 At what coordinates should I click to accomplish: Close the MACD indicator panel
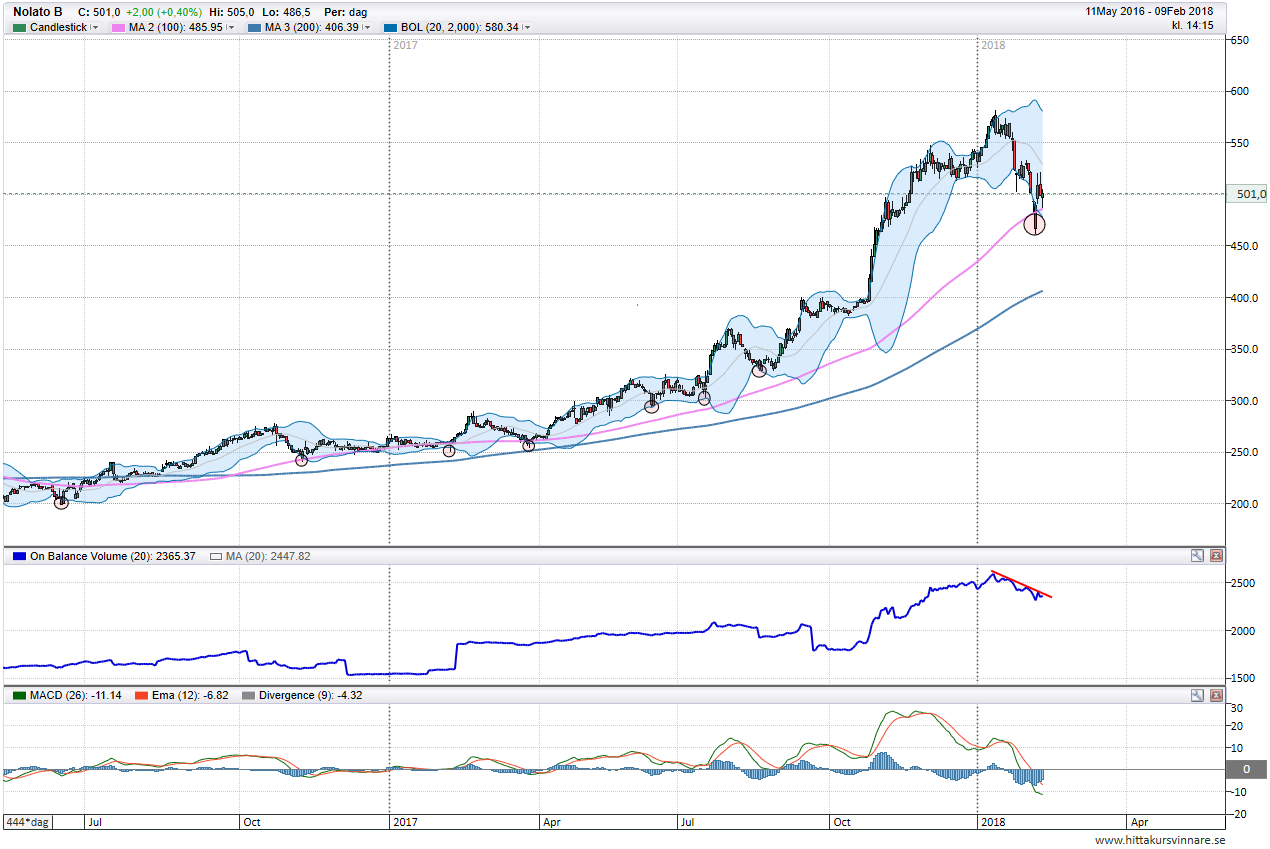point(1216,695)
